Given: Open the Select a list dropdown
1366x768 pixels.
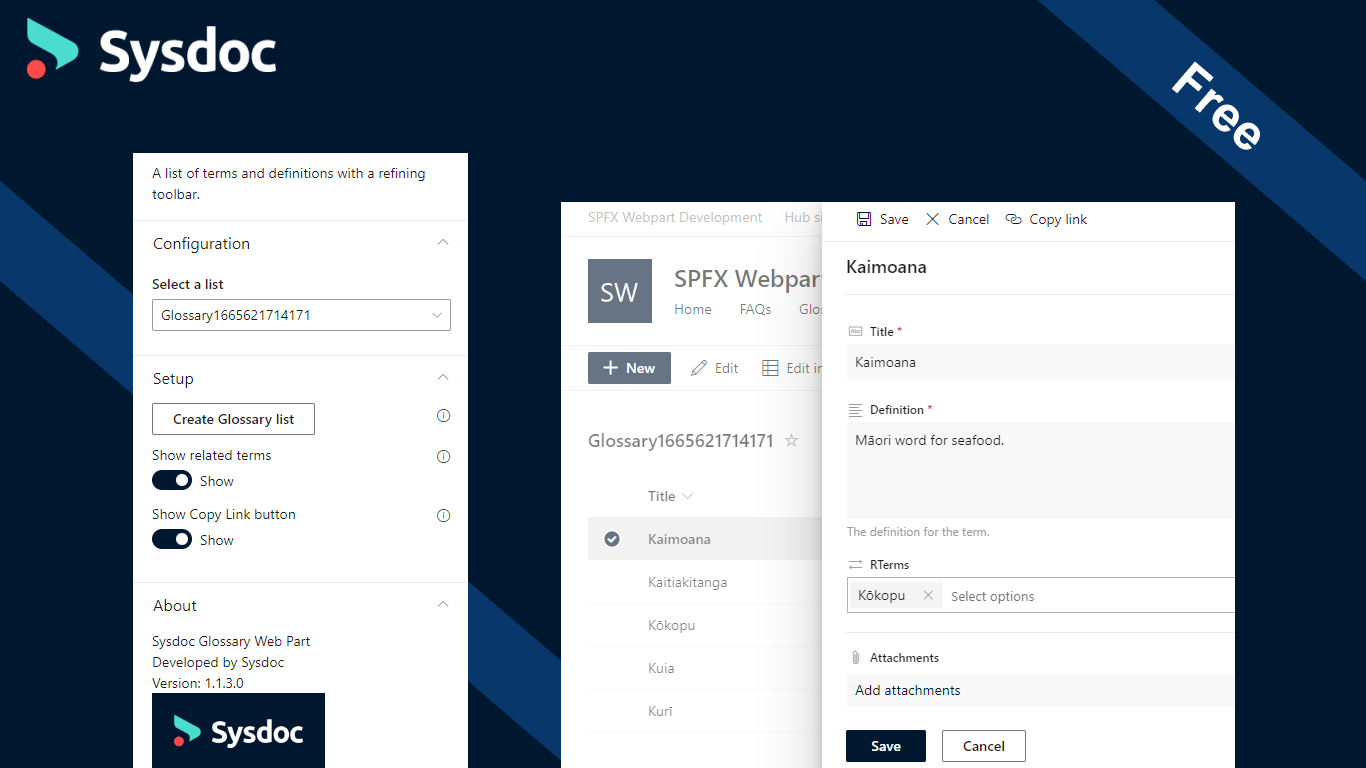Looking at the screenshot, I should pyautogui.click(x=301, y=315).
